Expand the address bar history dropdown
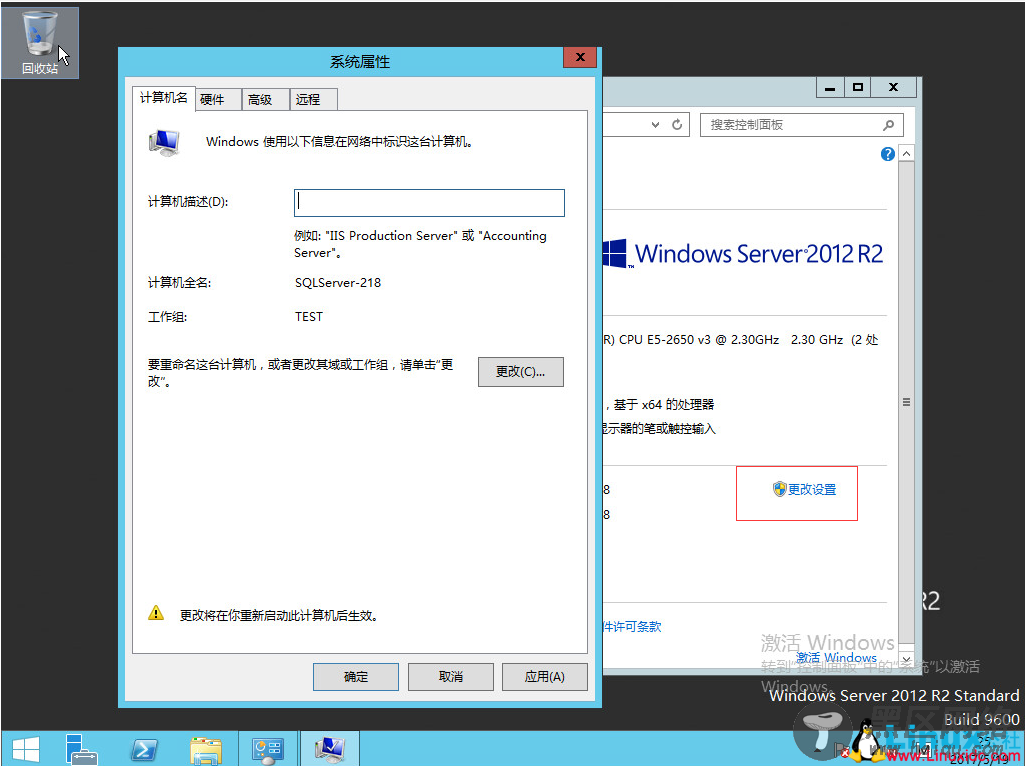This screenshot has width=1025, height=766. tap(656, 125)
